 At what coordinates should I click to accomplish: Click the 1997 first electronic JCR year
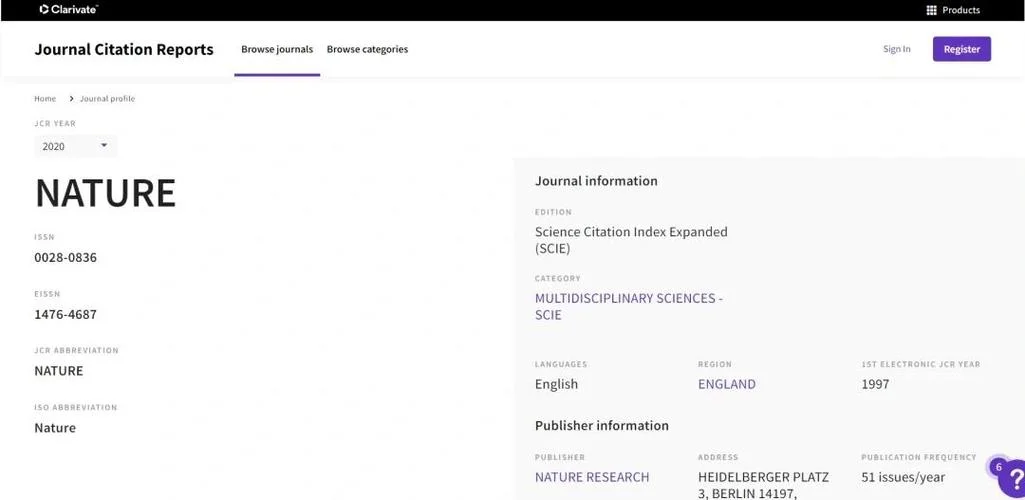875,384
